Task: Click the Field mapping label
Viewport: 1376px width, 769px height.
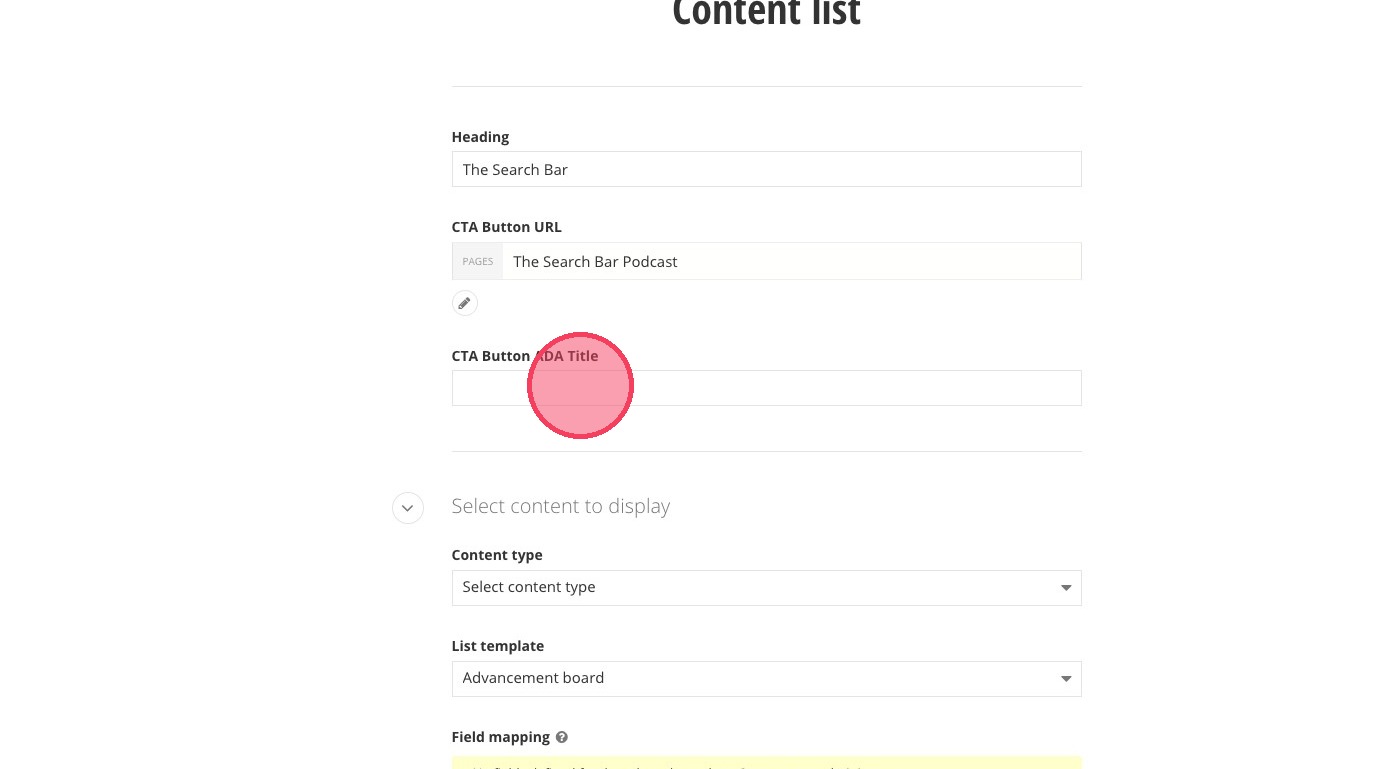Action: [x=500, y=737]
